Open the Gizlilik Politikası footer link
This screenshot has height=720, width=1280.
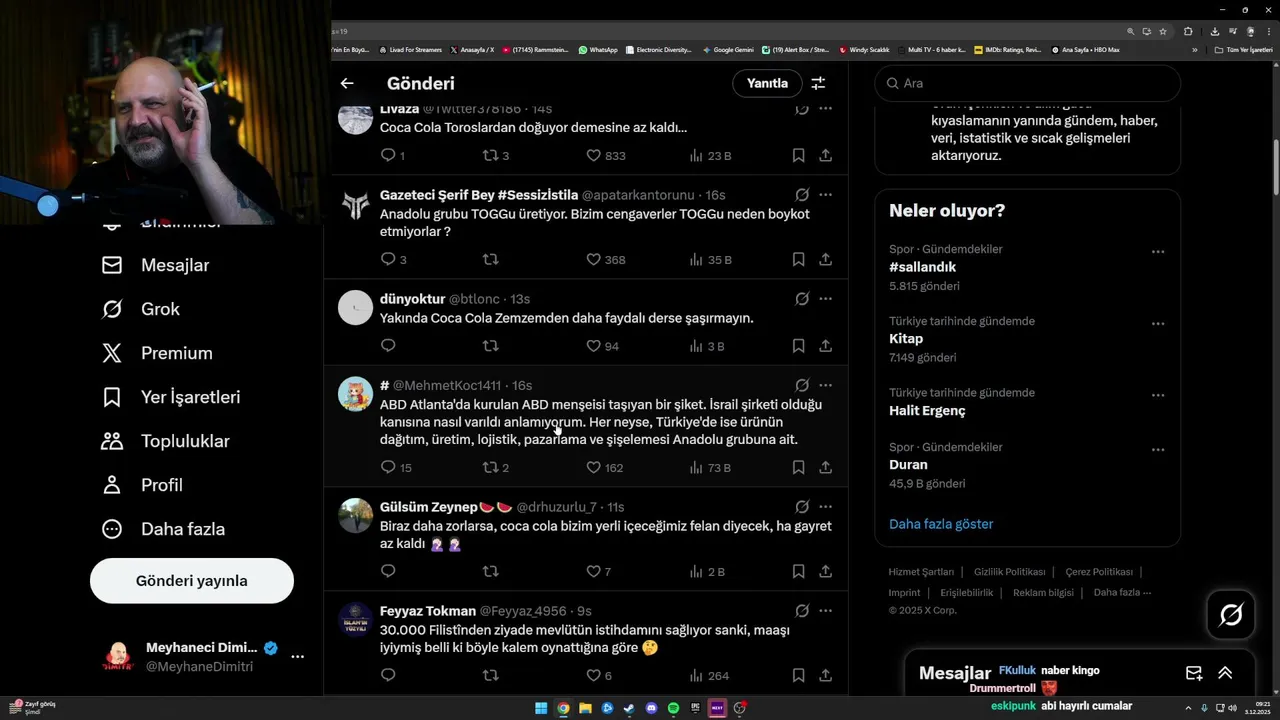coord(1009,572)
